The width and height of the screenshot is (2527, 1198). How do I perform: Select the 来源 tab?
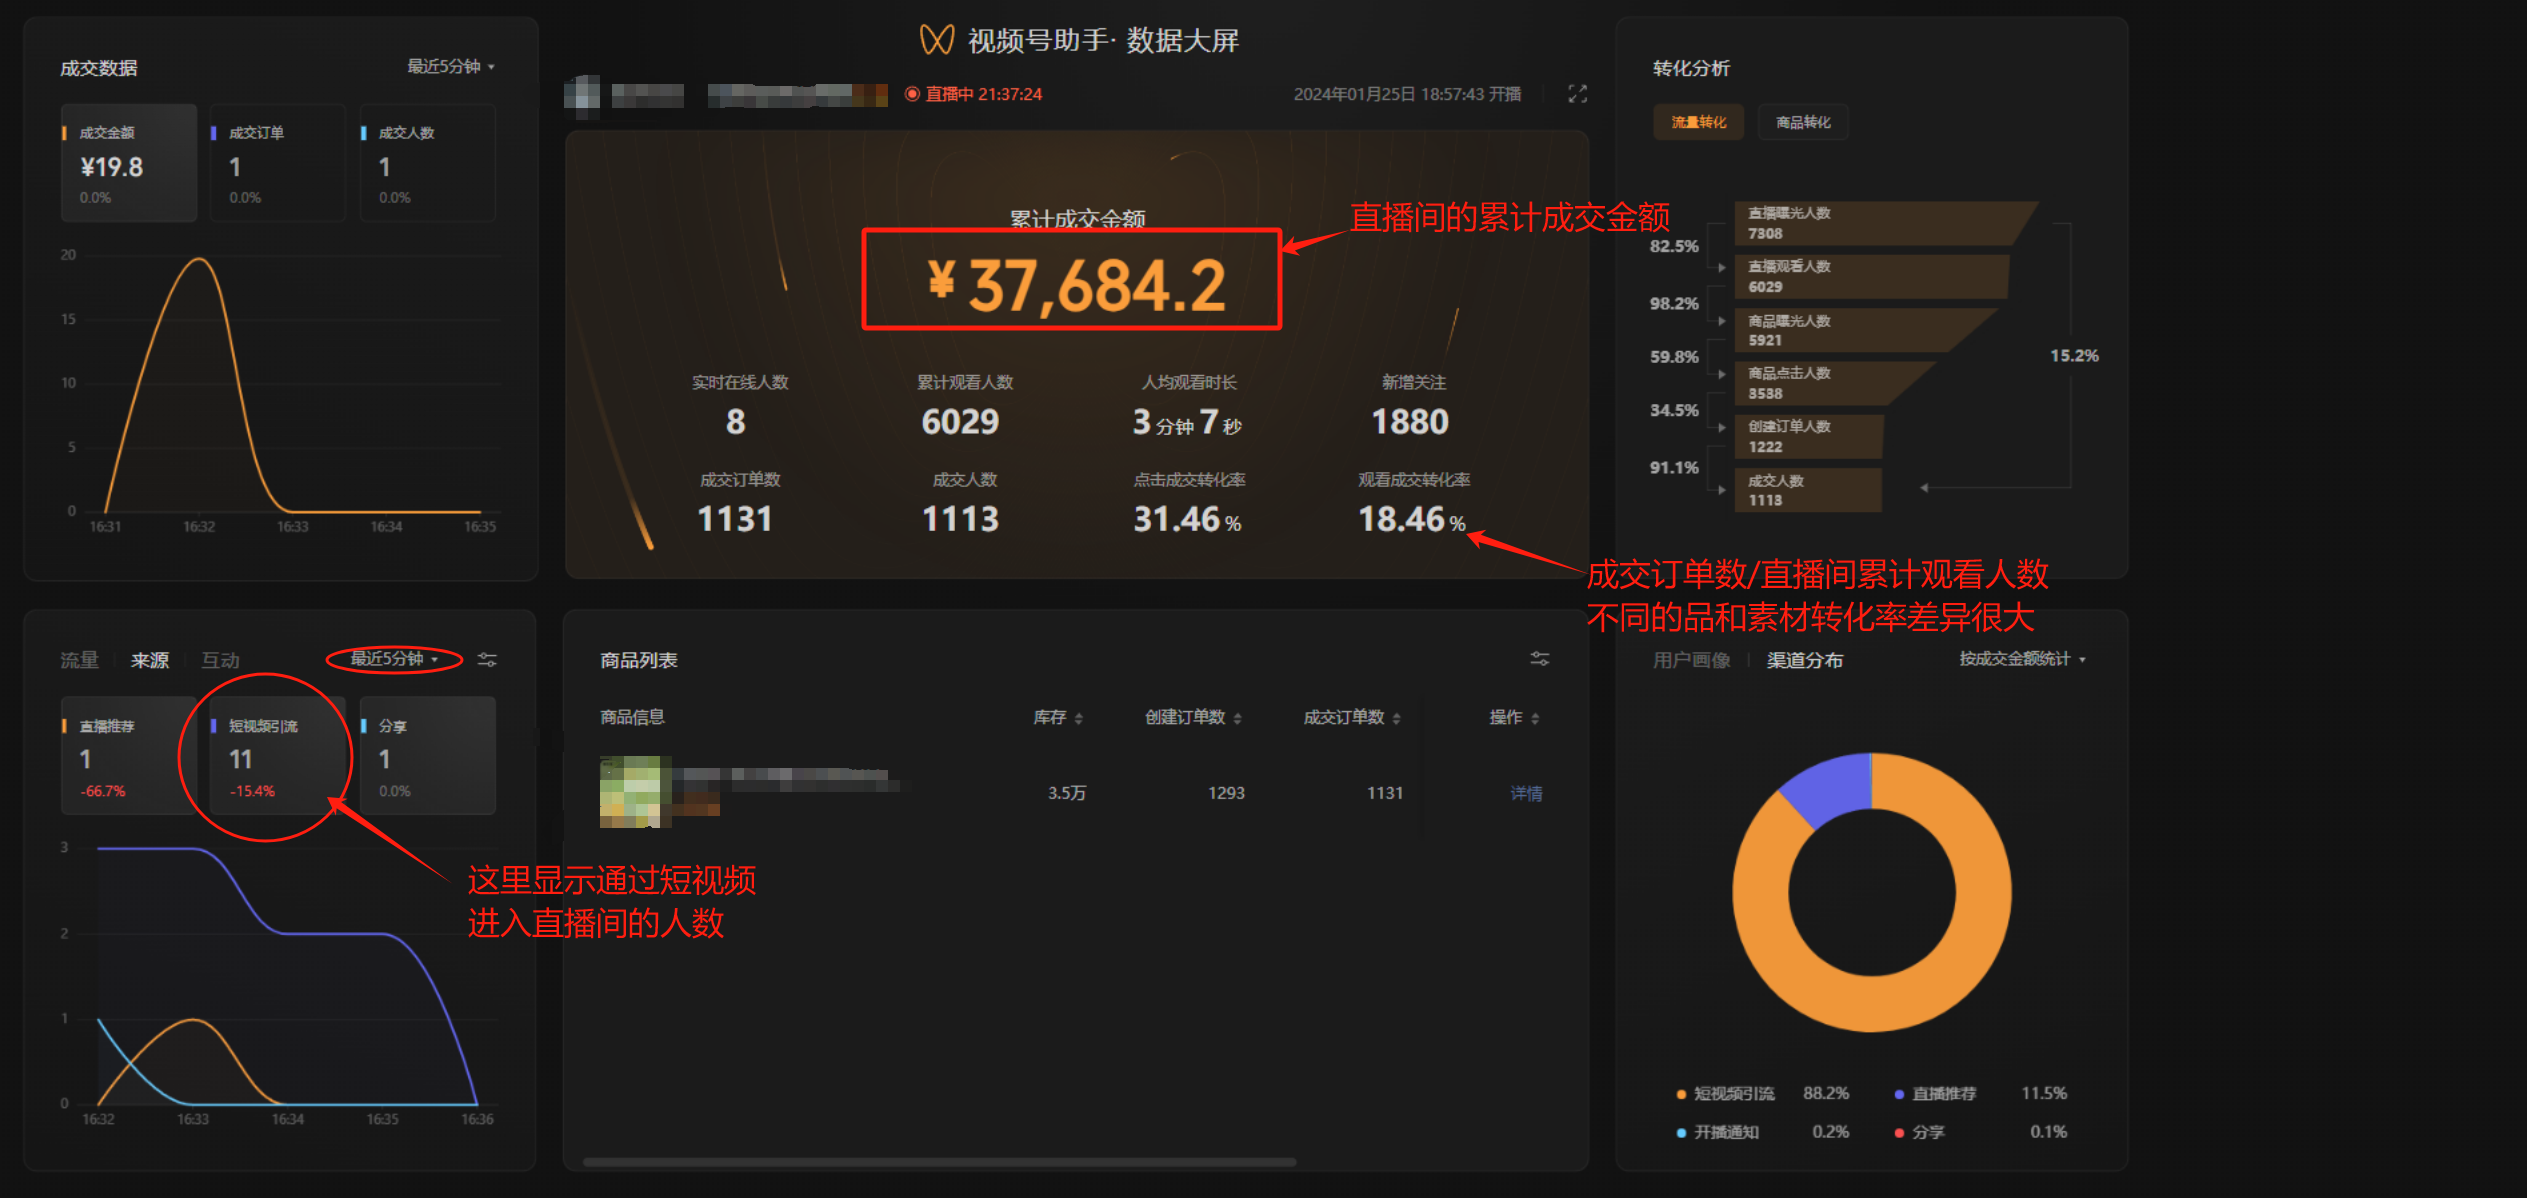coord(150,660)
